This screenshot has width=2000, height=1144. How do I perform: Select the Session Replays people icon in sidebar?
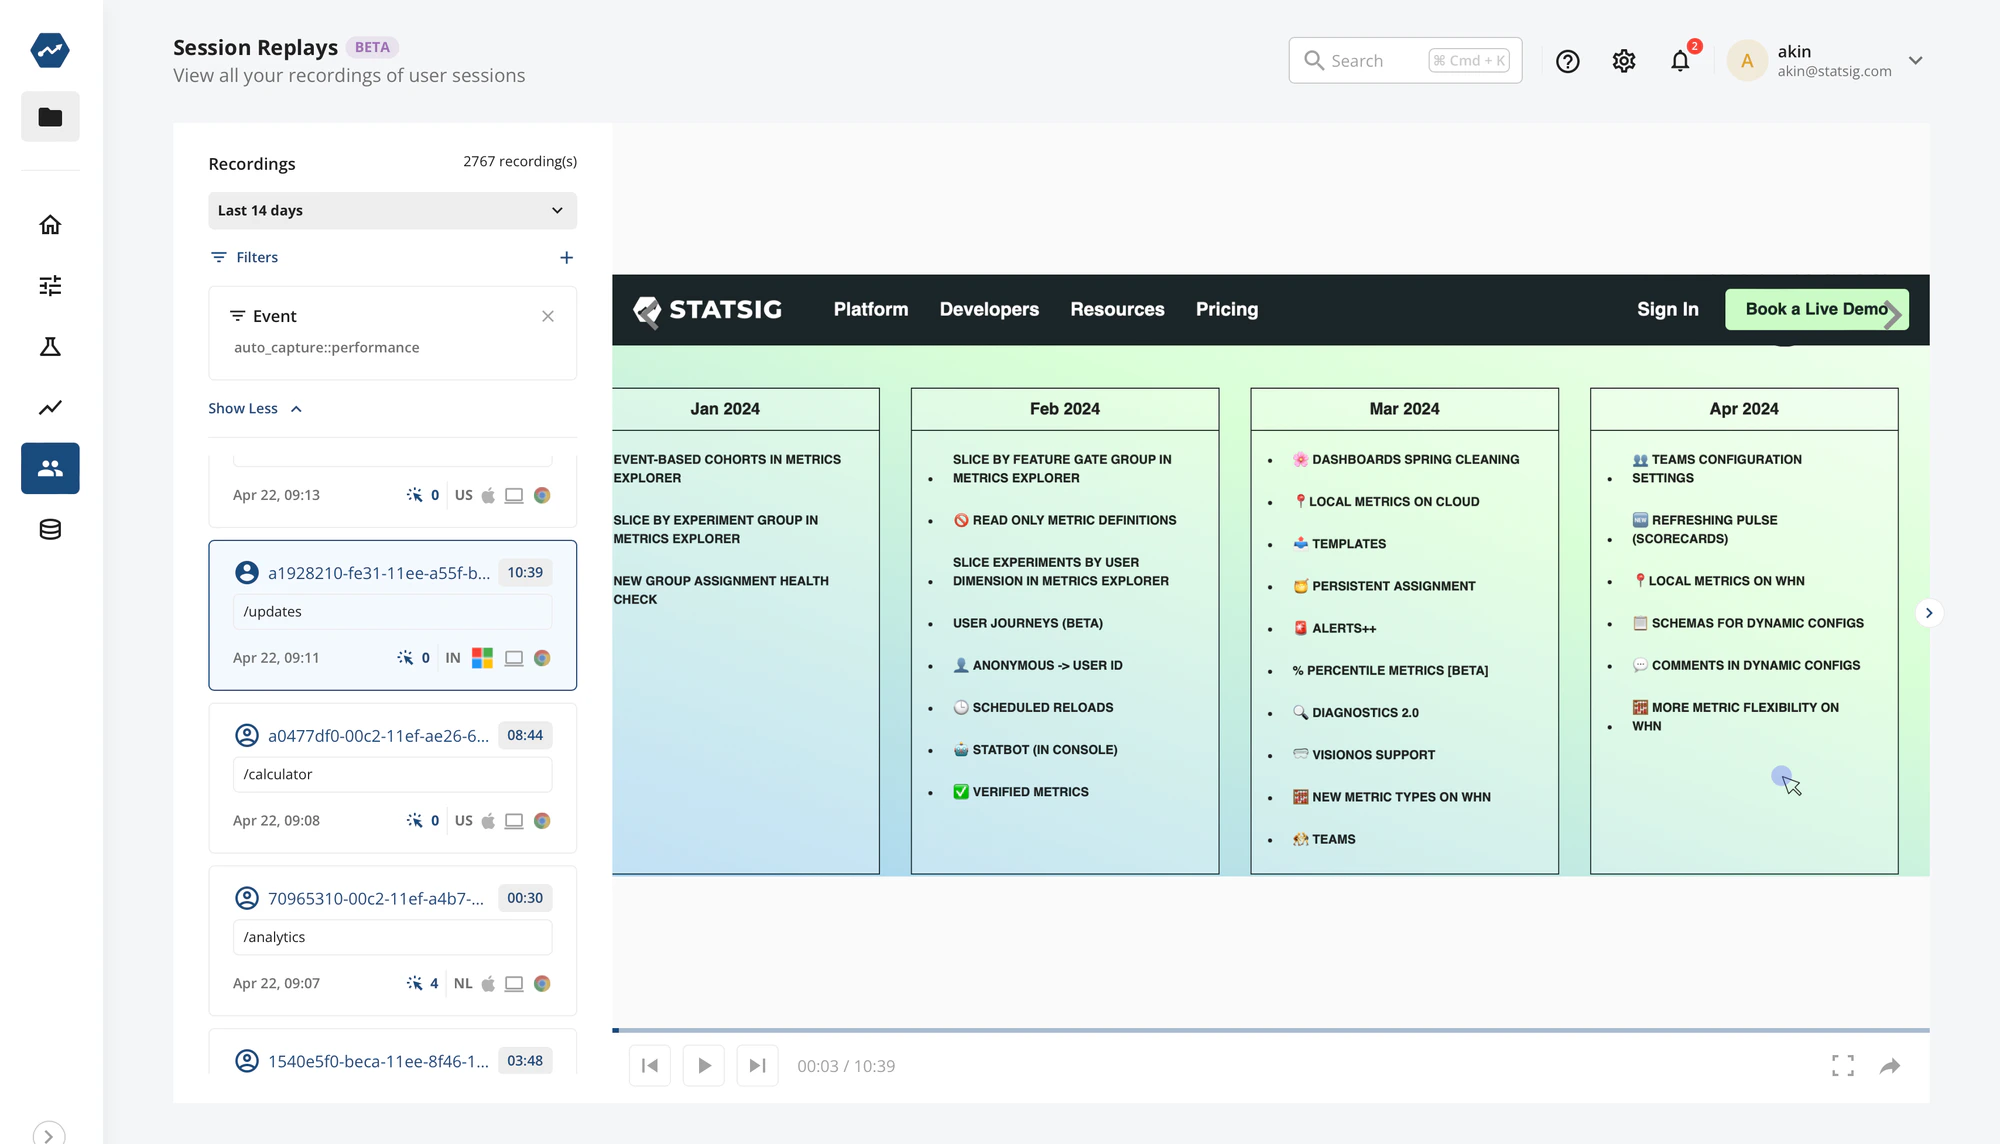[50, 468]
